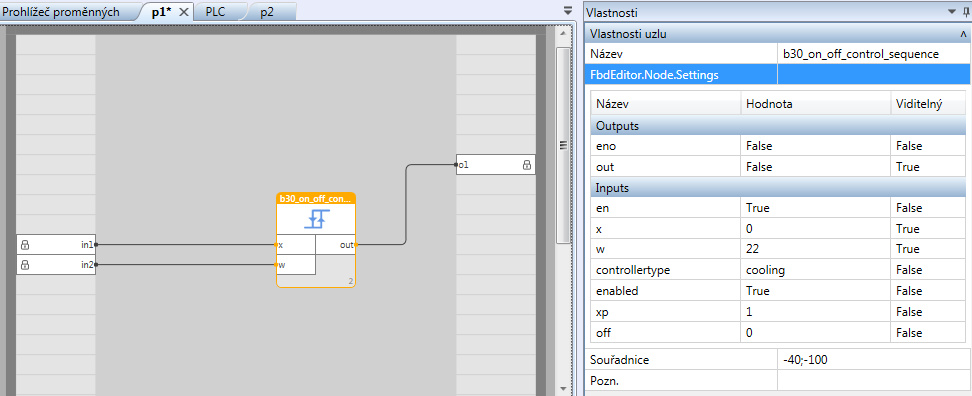972x396 pixels.
Task: Toggle enabled visibility False cell
Action: pos(928,291)
